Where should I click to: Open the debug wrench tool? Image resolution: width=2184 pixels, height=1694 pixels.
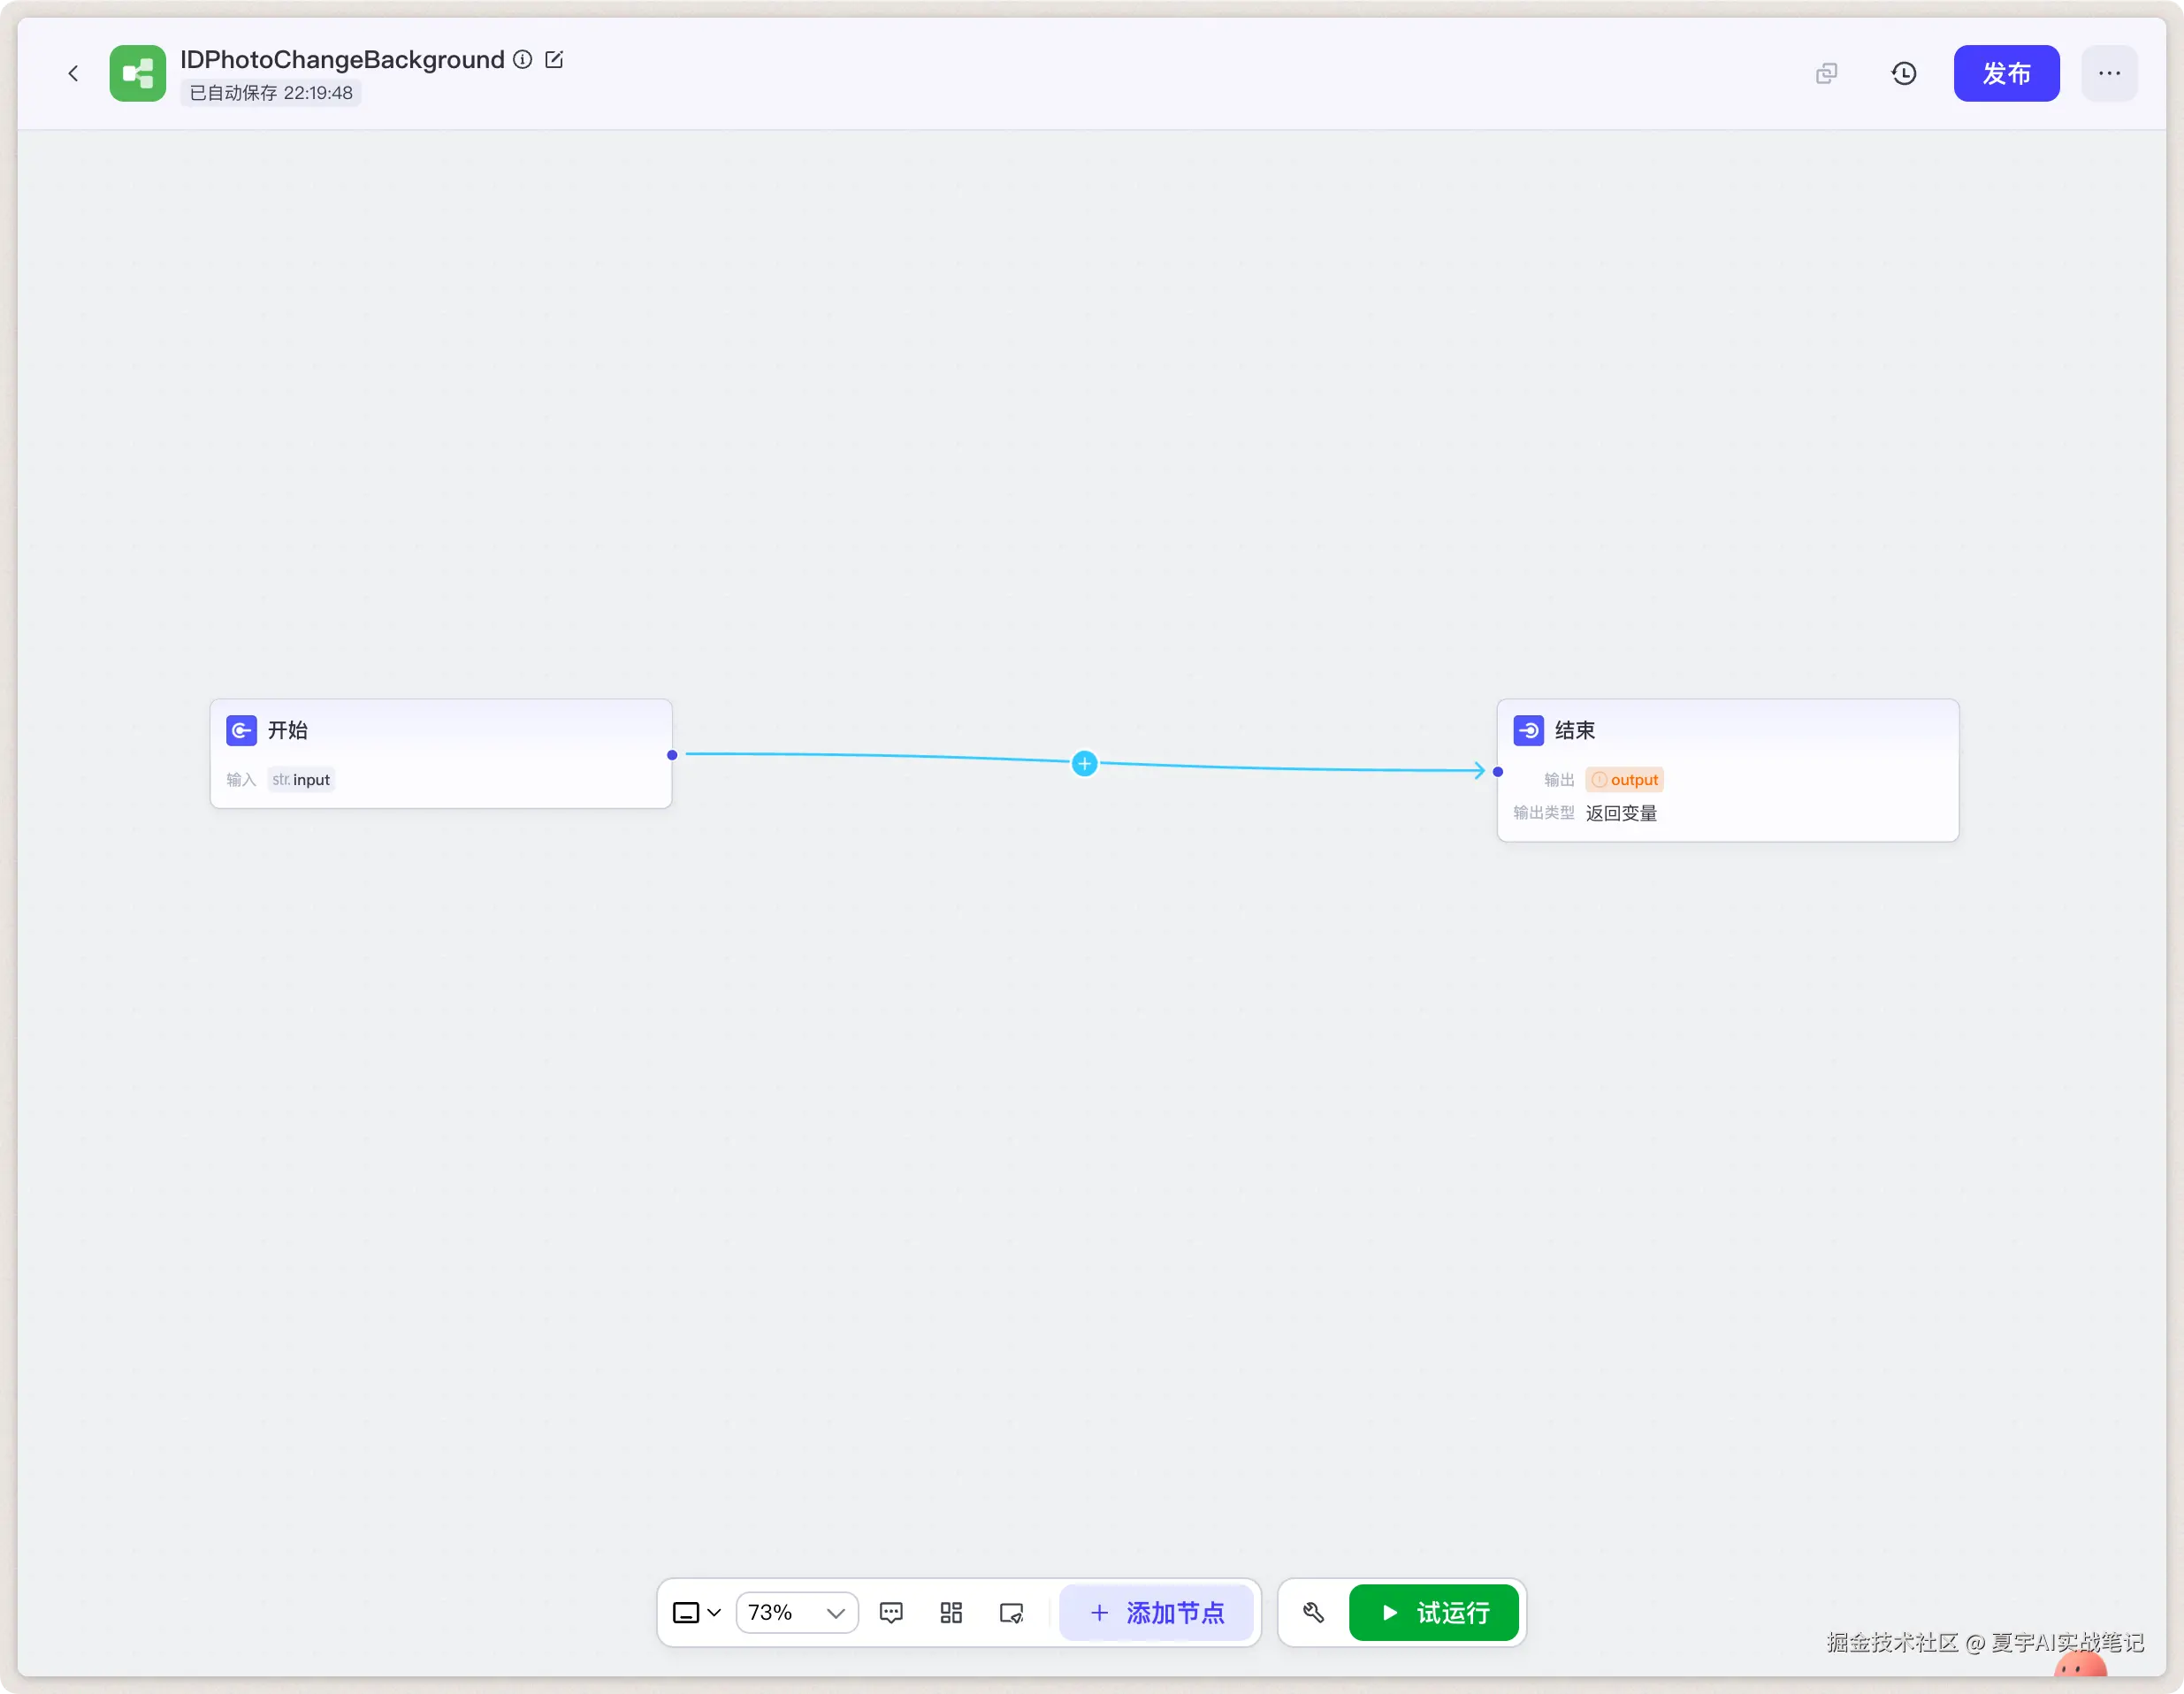pos(1313,1613)
